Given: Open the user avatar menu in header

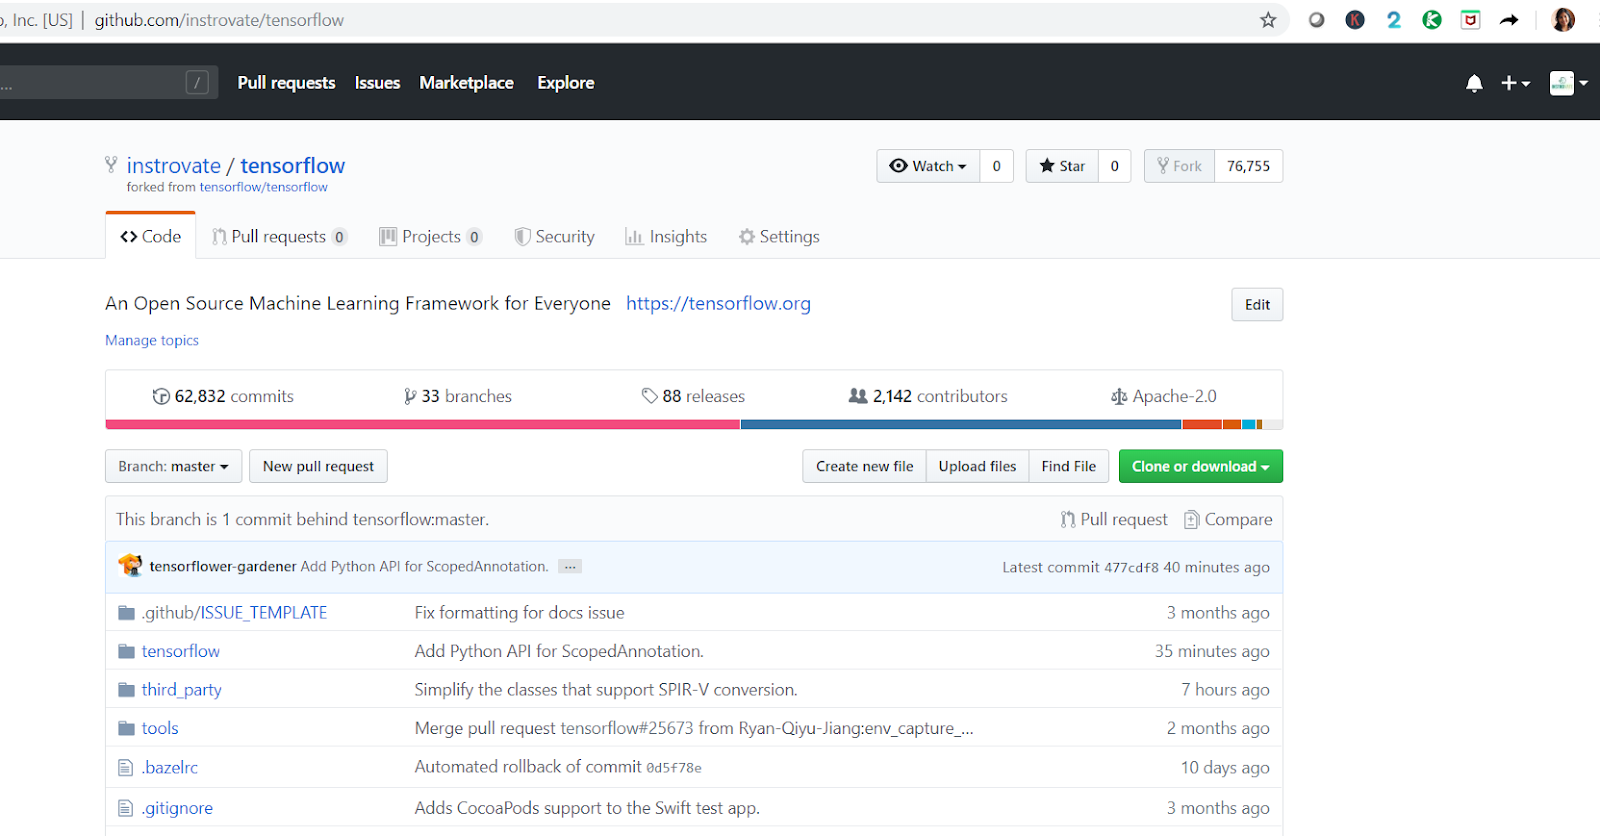Looking at the screenshot, I should tap(1568, 83).
